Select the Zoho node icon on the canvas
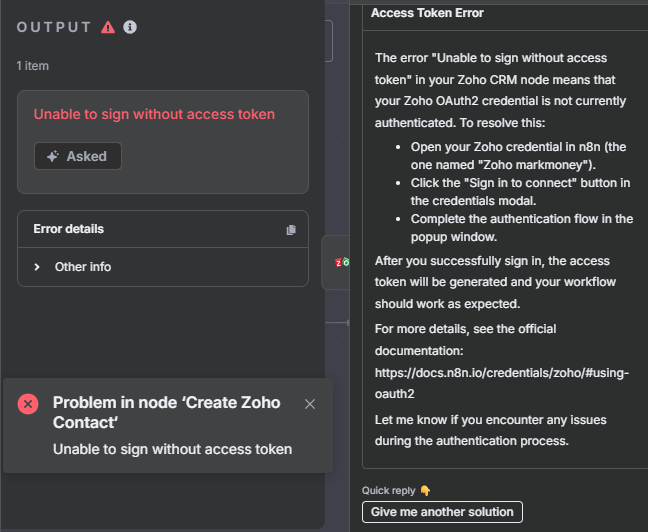Viewport: 648px width, 532px height. [342, 262]
